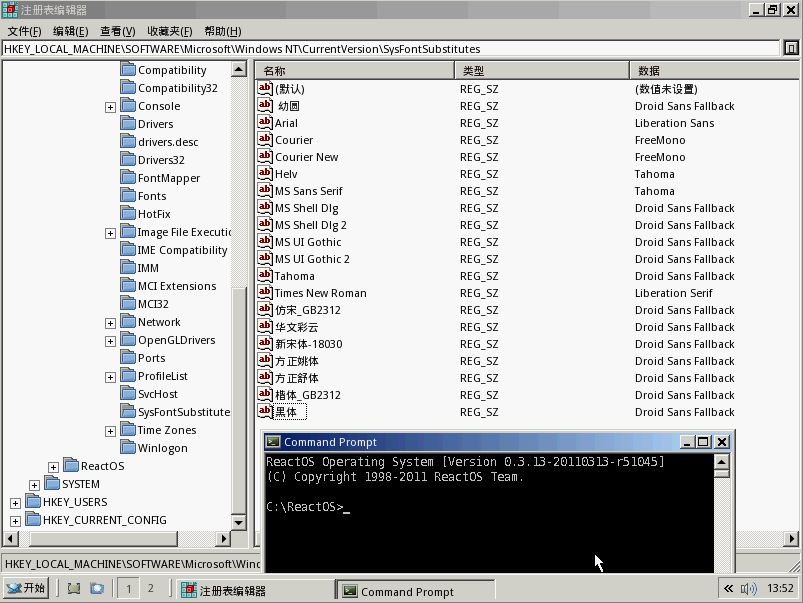Click the Liberation Serif data cell
Screen dimensions: 803x603
[x=673, y=293]
